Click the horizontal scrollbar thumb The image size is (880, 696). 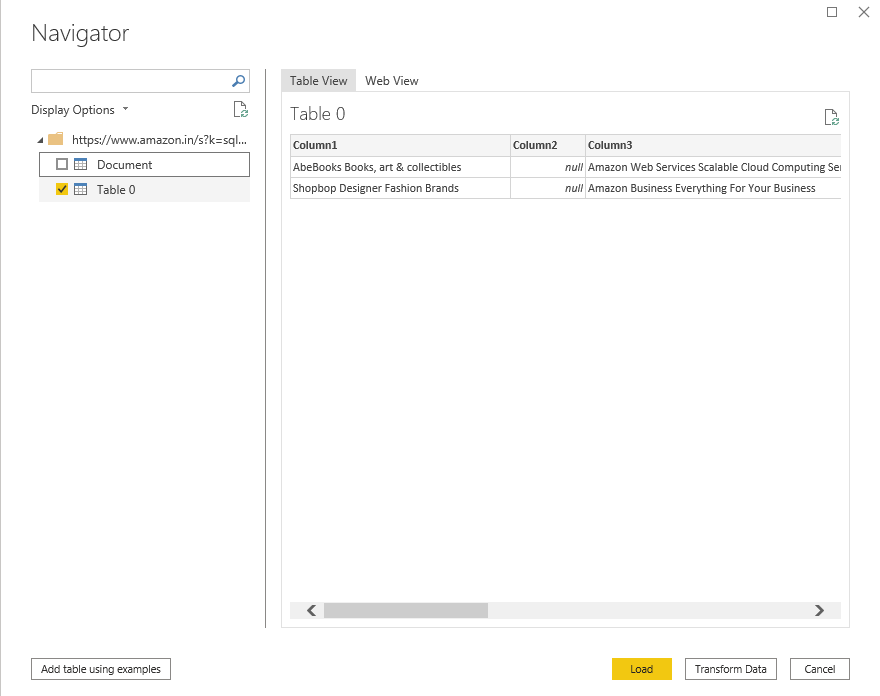(x=405, y=610)
